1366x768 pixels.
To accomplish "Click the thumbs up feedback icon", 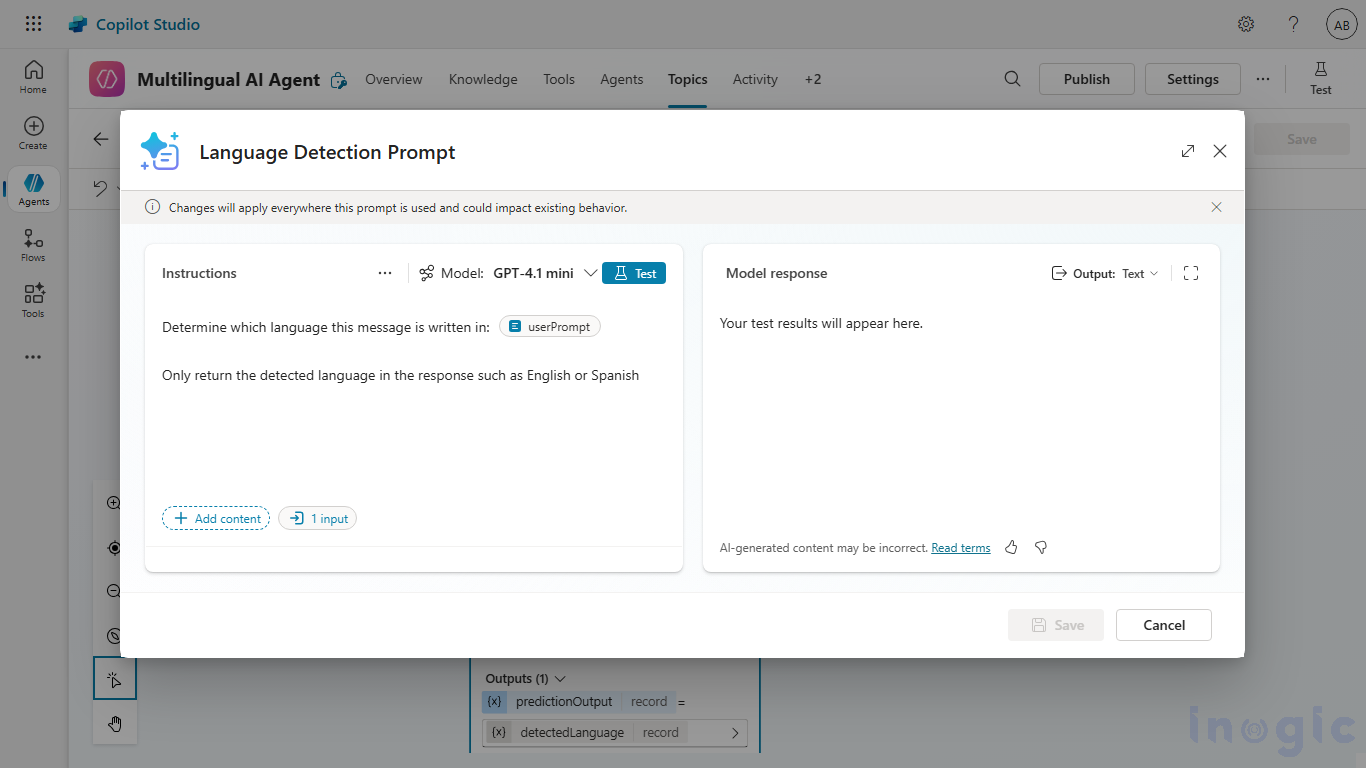I will (x=1011, y=548).
